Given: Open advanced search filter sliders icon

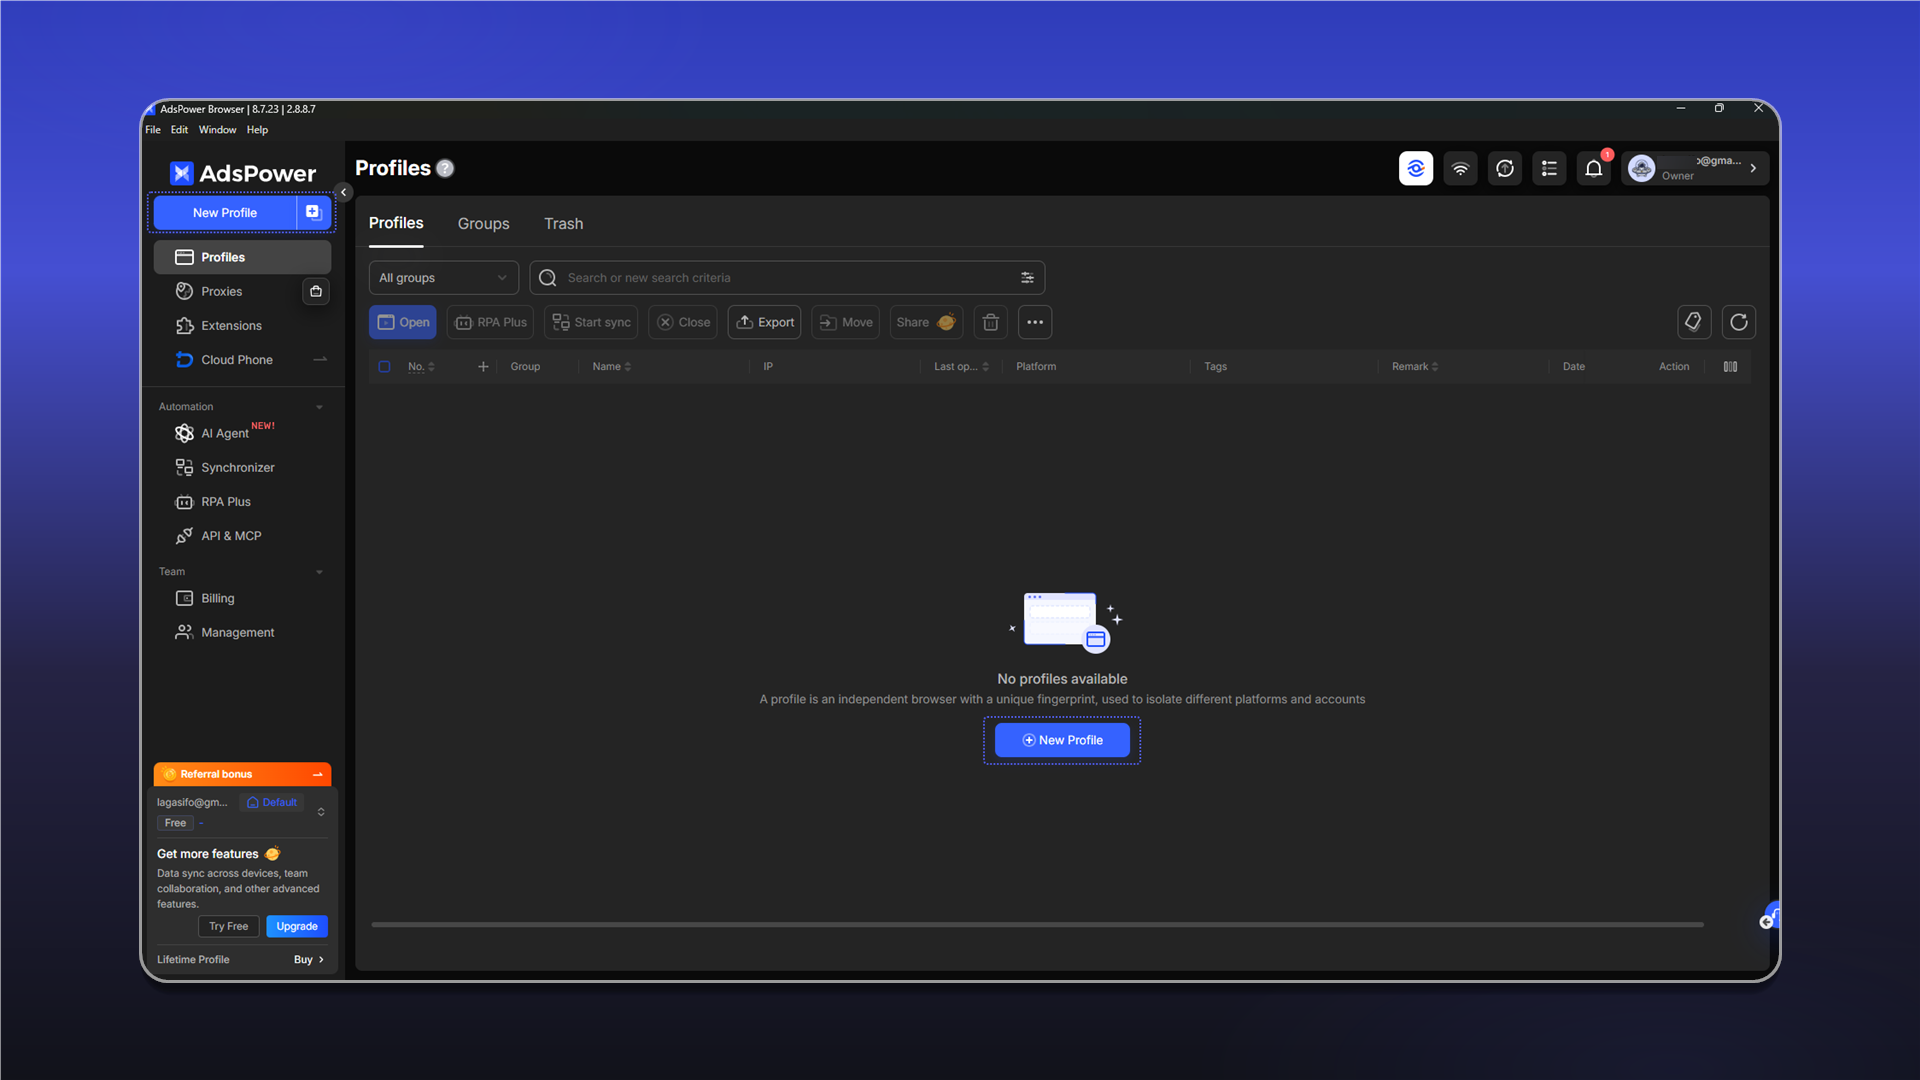Looking at the screenshot, I should (1027, 278).
